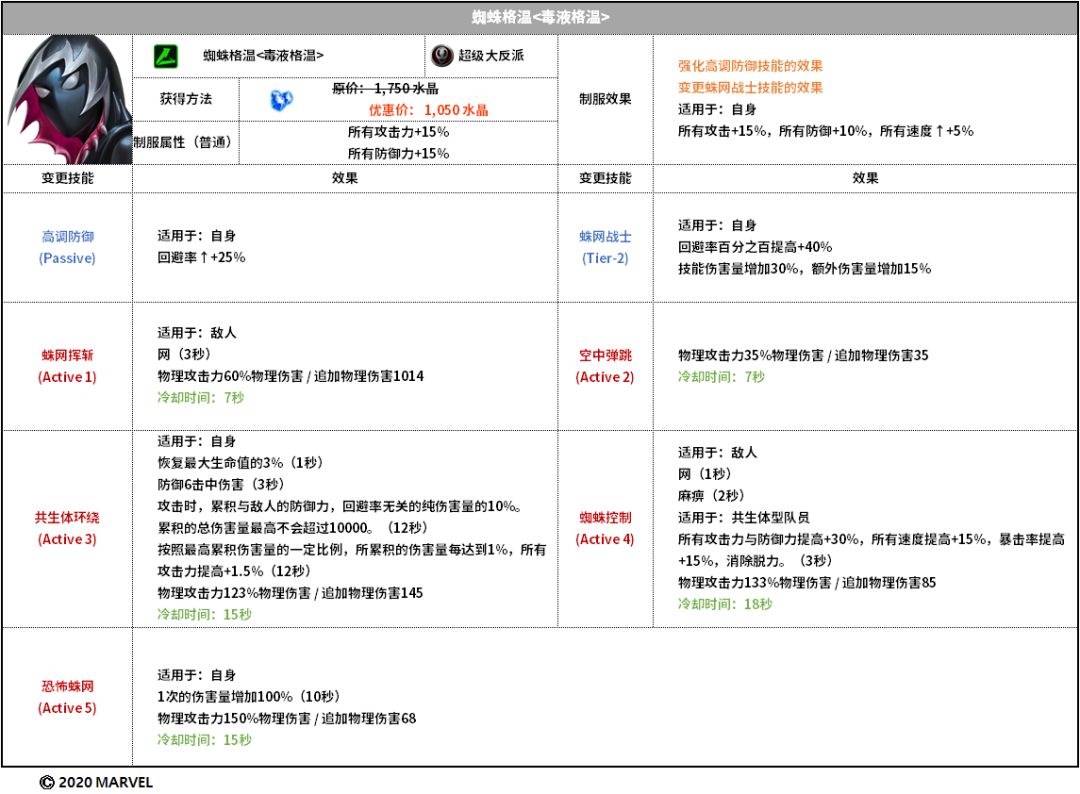The image size is (1080, 794).
Task: Click the 所有防御力+15% stat line
Action: coord(398,154)
